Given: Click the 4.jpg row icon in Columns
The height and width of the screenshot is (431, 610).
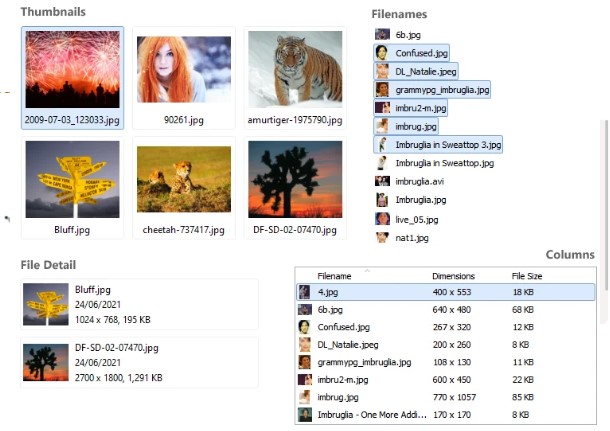Looking at the screenshot, I should click(304, 293).
